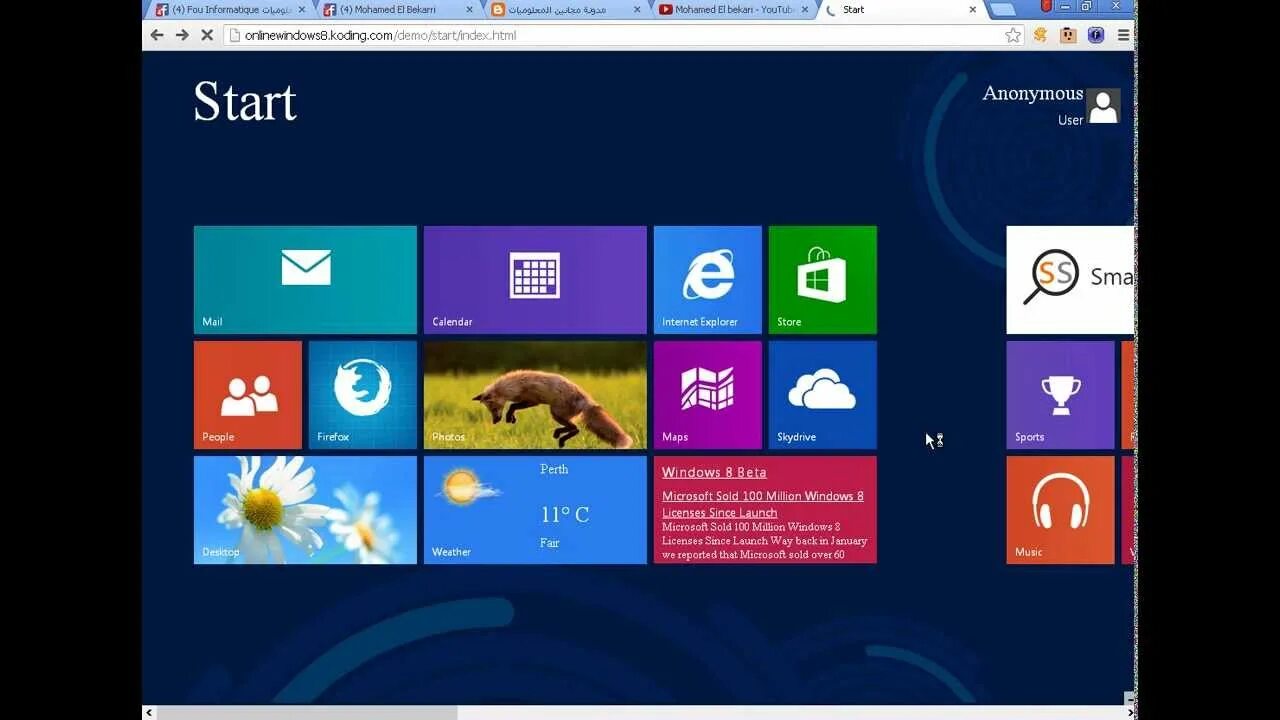Open the Maps tile
The width and height of the screenshot is (1280, 720).
tap(708, 395)
